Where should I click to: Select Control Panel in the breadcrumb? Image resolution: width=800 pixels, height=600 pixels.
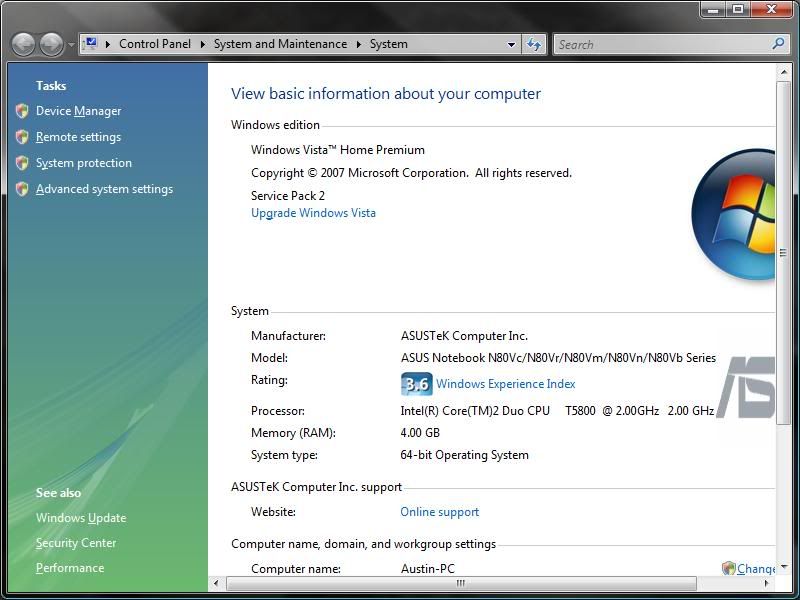(155, 44)
